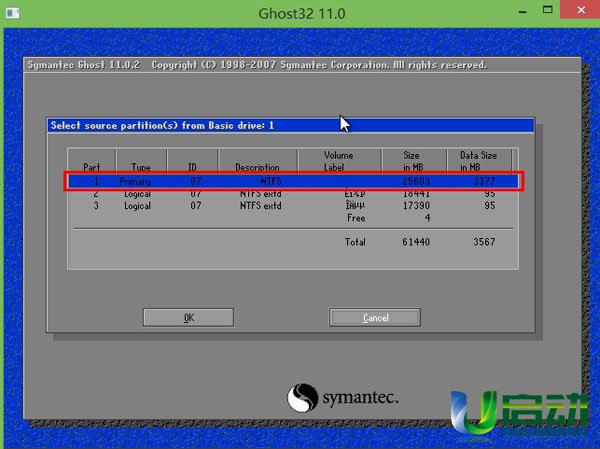This screenshot has height=449, width=600.
Task: Click the Data Size in MB column header
Action: tap(478, 161)
